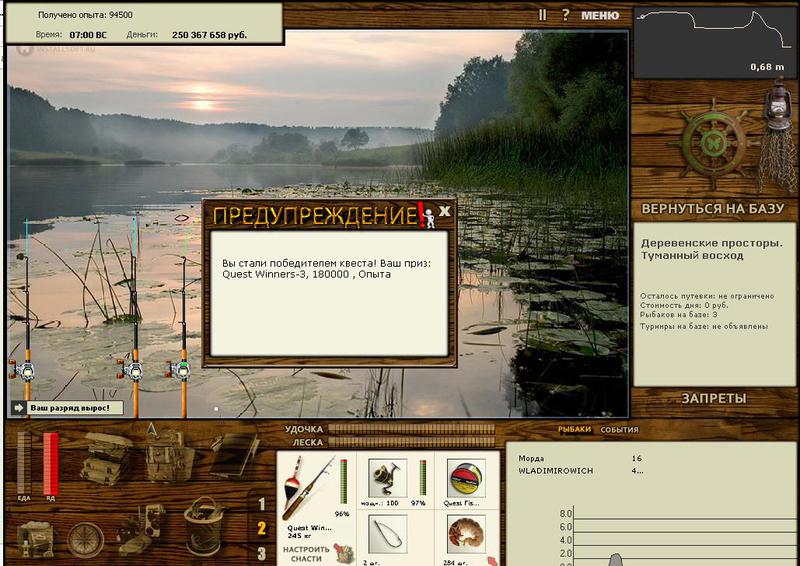Open the compass icon
The image size is (800, 566).
click(x=85, y=539)
